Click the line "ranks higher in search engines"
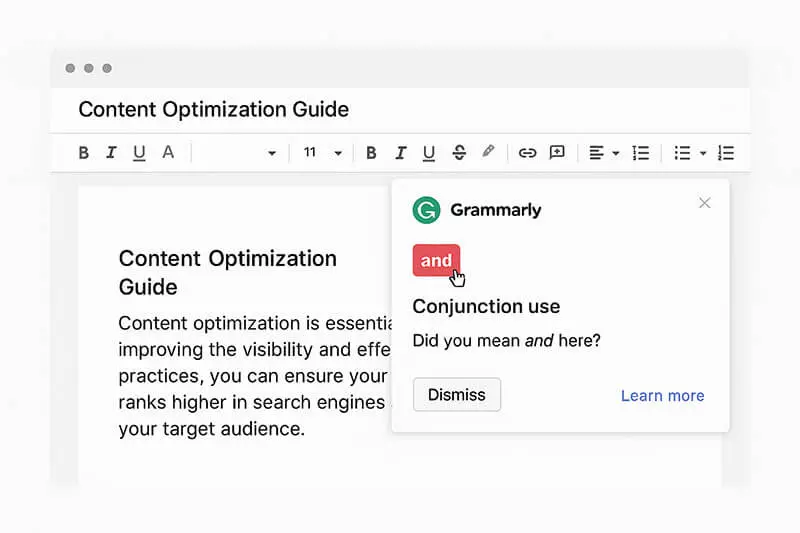 click(x=252, y=402)
